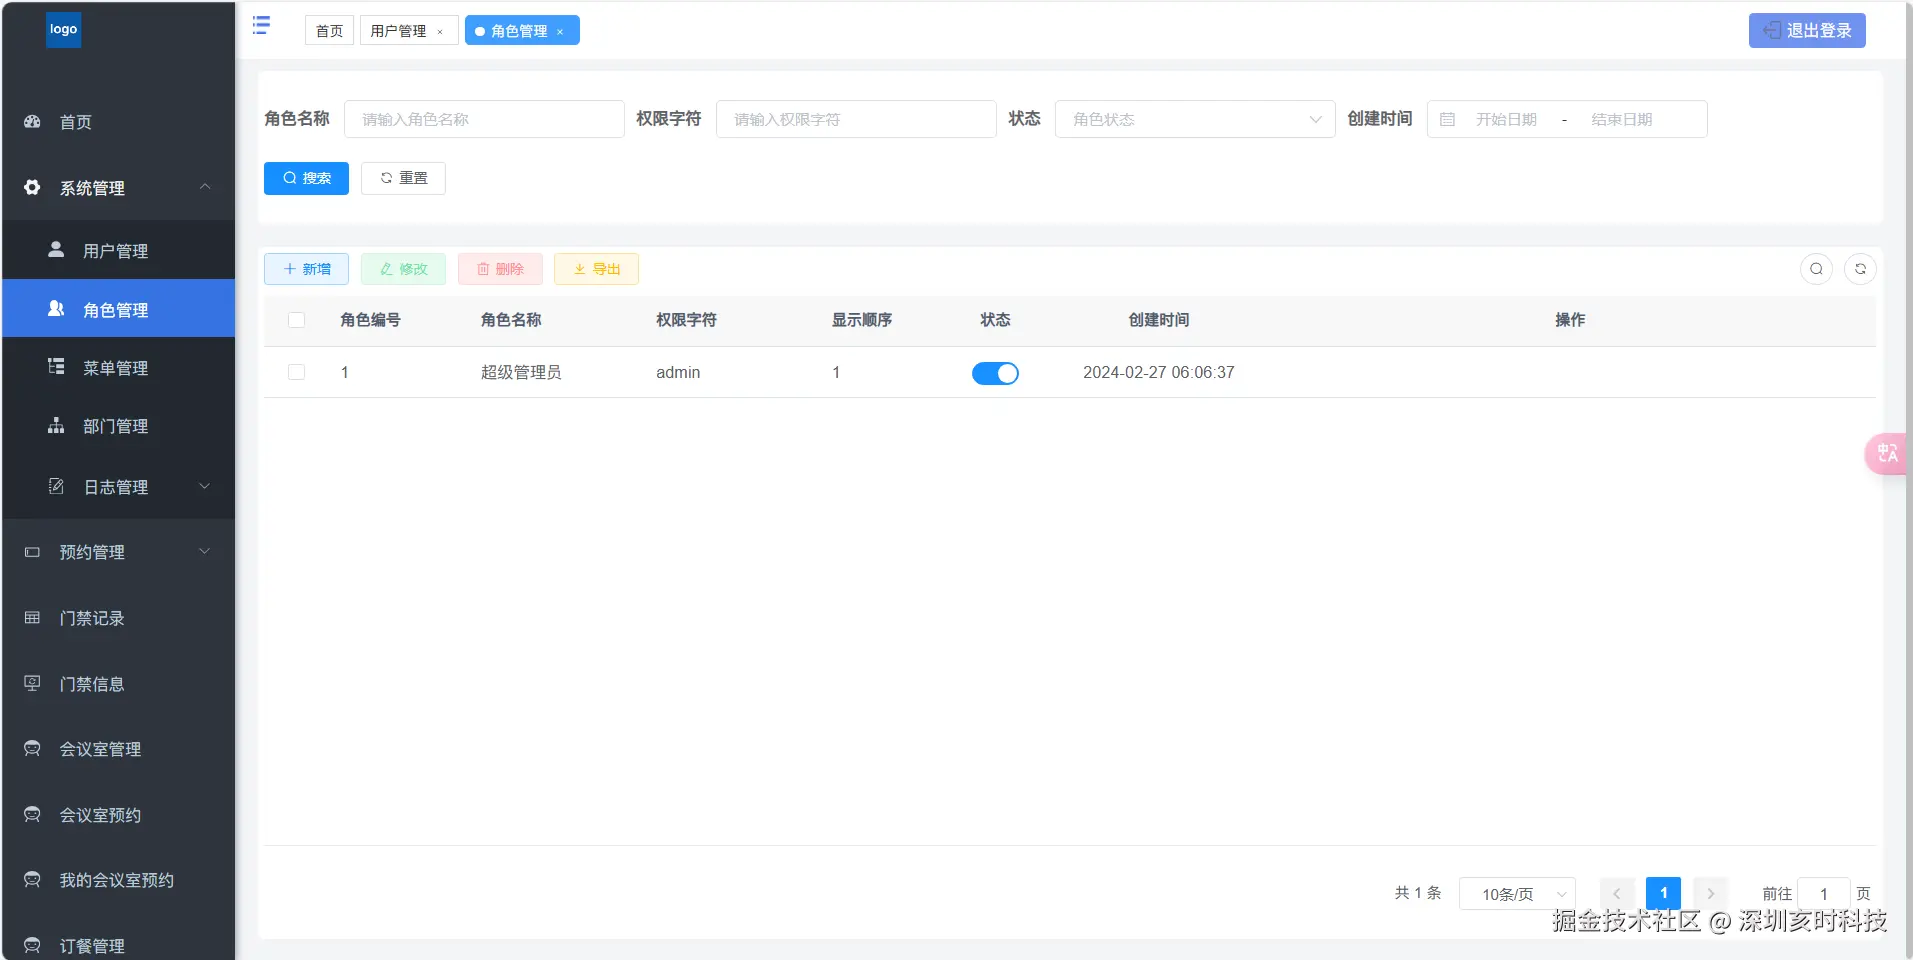Click the monitor icon beside 门禁信息
The width and height of the screenshot is (1913, 960).
(32, 683)
